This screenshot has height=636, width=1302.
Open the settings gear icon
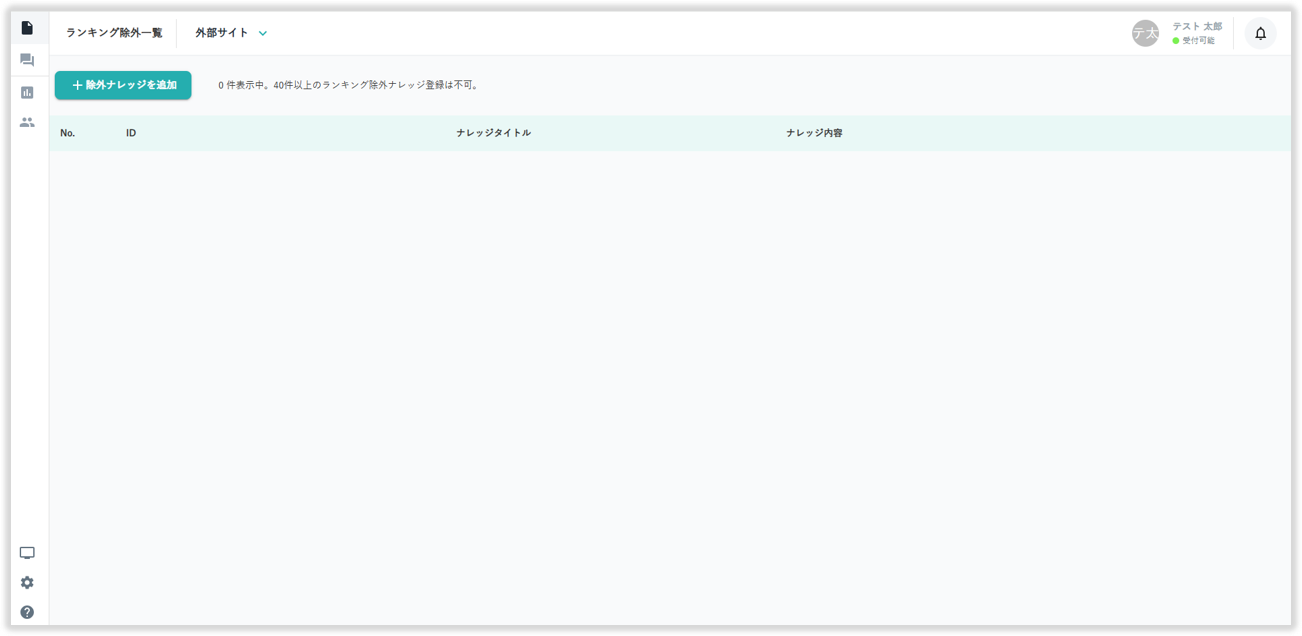[27, 583]
